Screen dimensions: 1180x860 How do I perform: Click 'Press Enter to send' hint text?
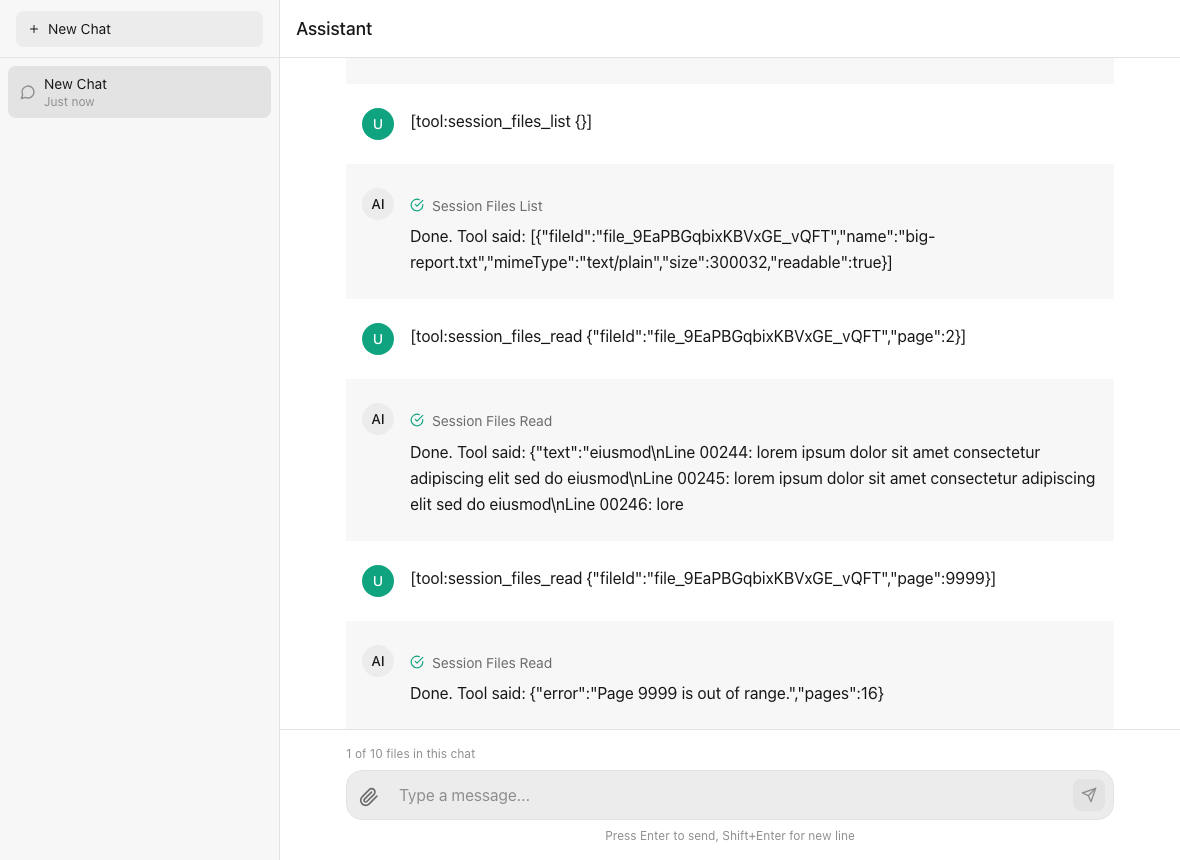point(729,836)
